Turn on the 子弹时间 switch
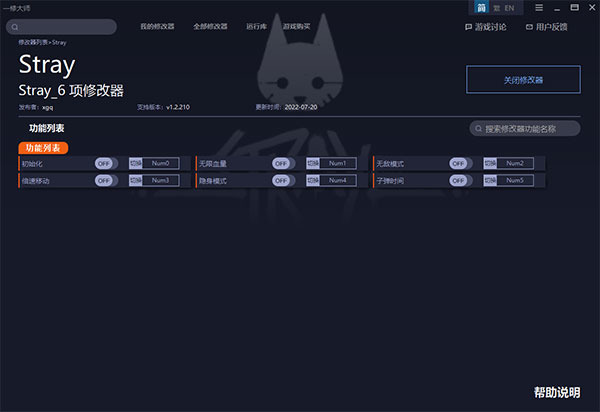 pos(460,181)
